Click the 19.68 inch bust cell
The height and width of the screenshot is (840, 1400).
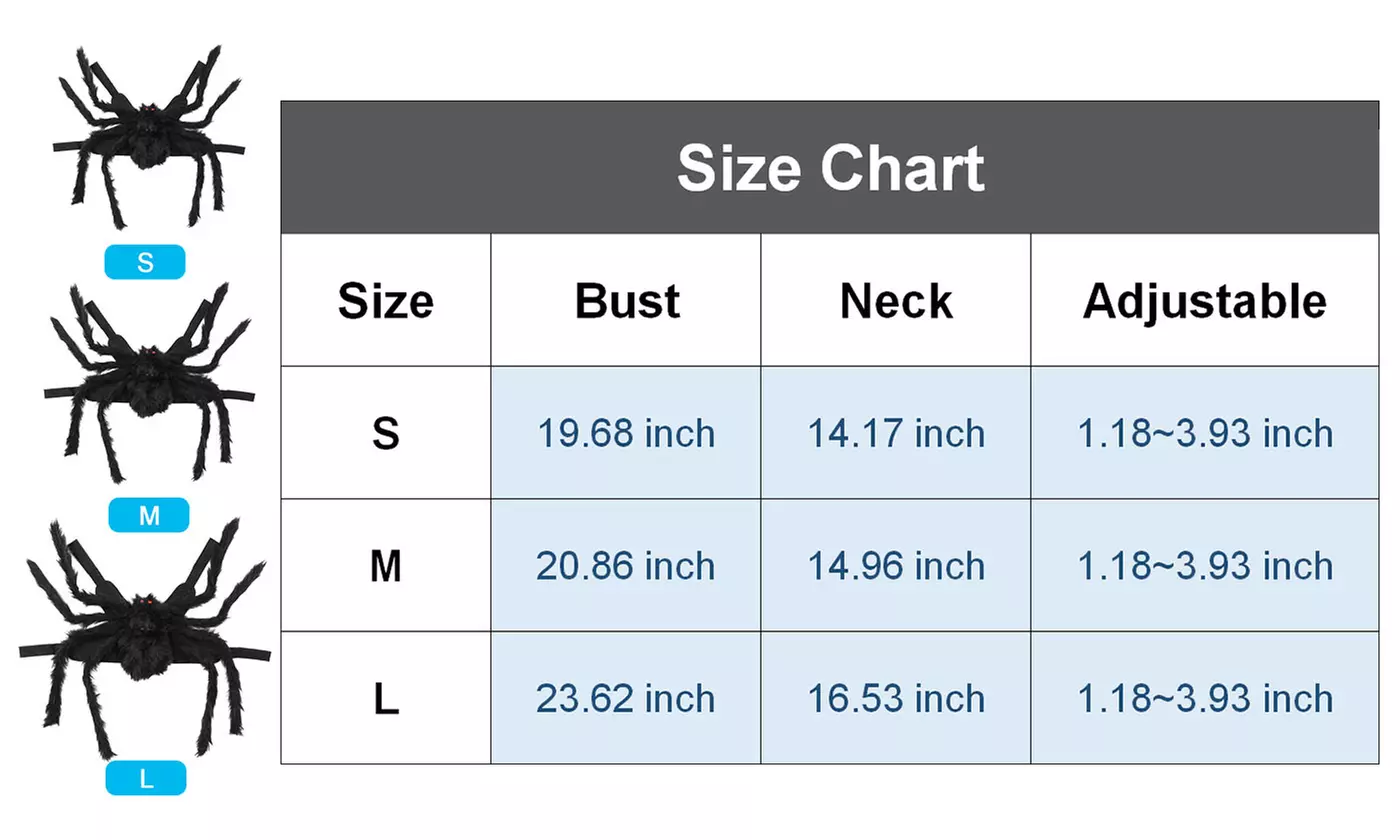point(626,433)
